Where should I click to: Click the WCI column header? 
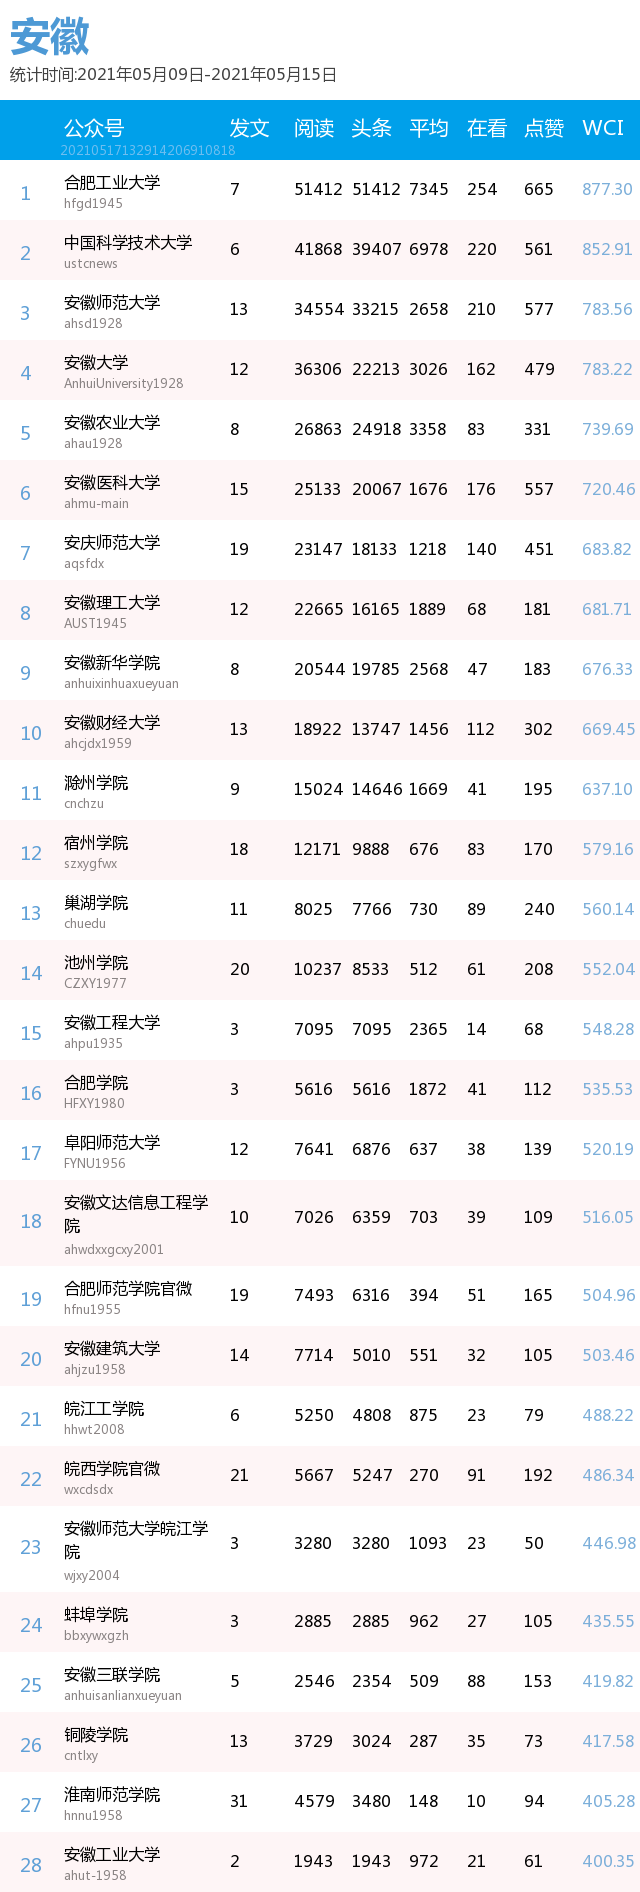(603, 128)
